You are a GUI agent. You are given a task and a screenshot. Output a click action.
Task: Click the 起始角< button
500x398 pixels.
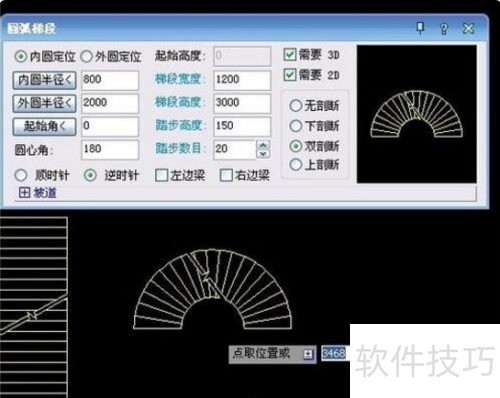click(44, 126)
